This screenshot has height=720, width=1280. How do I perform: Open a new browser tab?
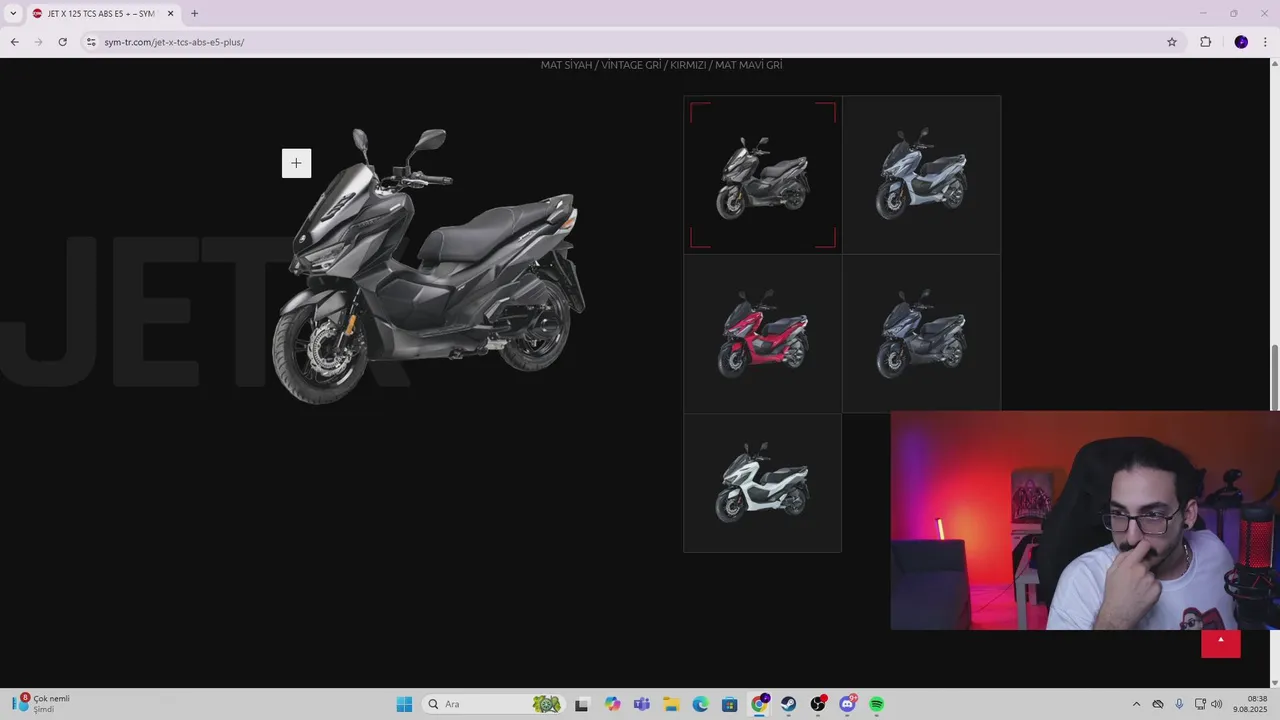(194, 14)
